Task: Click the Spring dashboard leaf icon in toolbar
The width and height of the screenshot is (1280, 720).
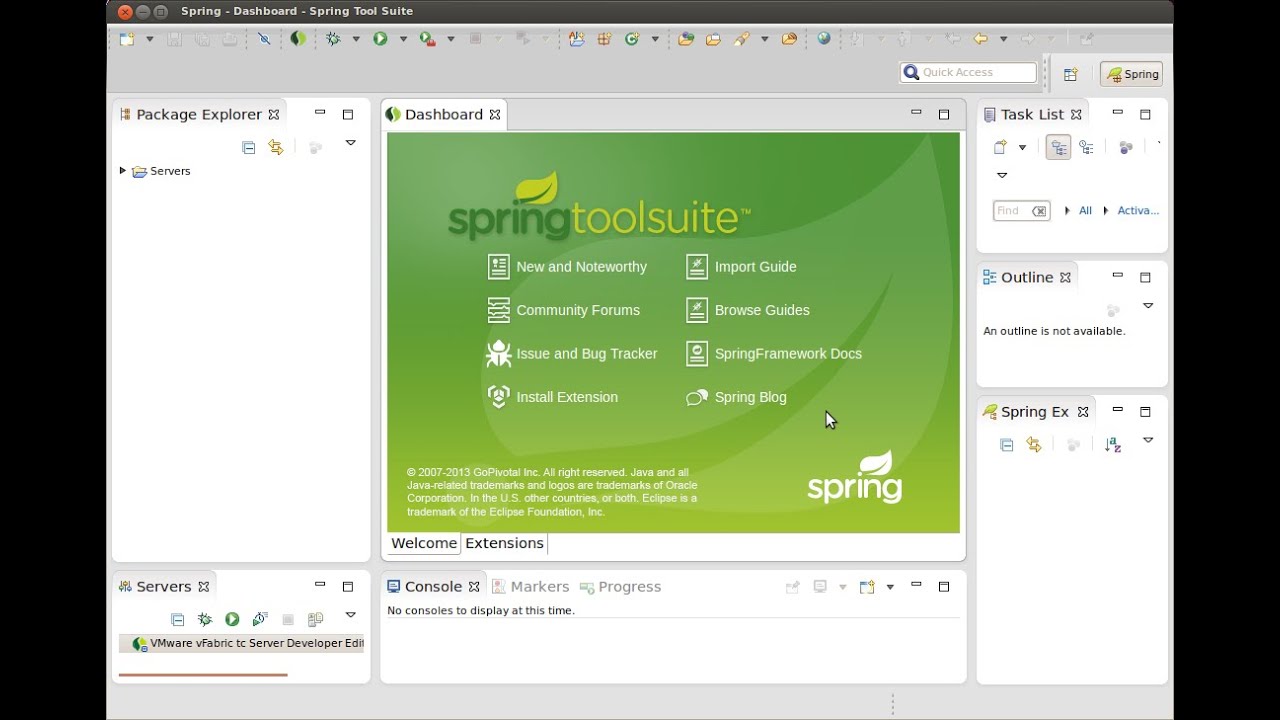Action: pyautogui.click(x=298, y=39)
